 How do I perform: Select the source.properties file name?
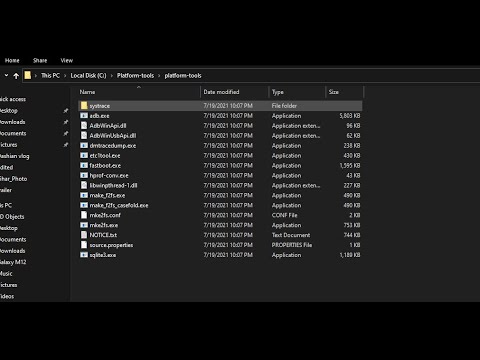[x=111, y=245]
